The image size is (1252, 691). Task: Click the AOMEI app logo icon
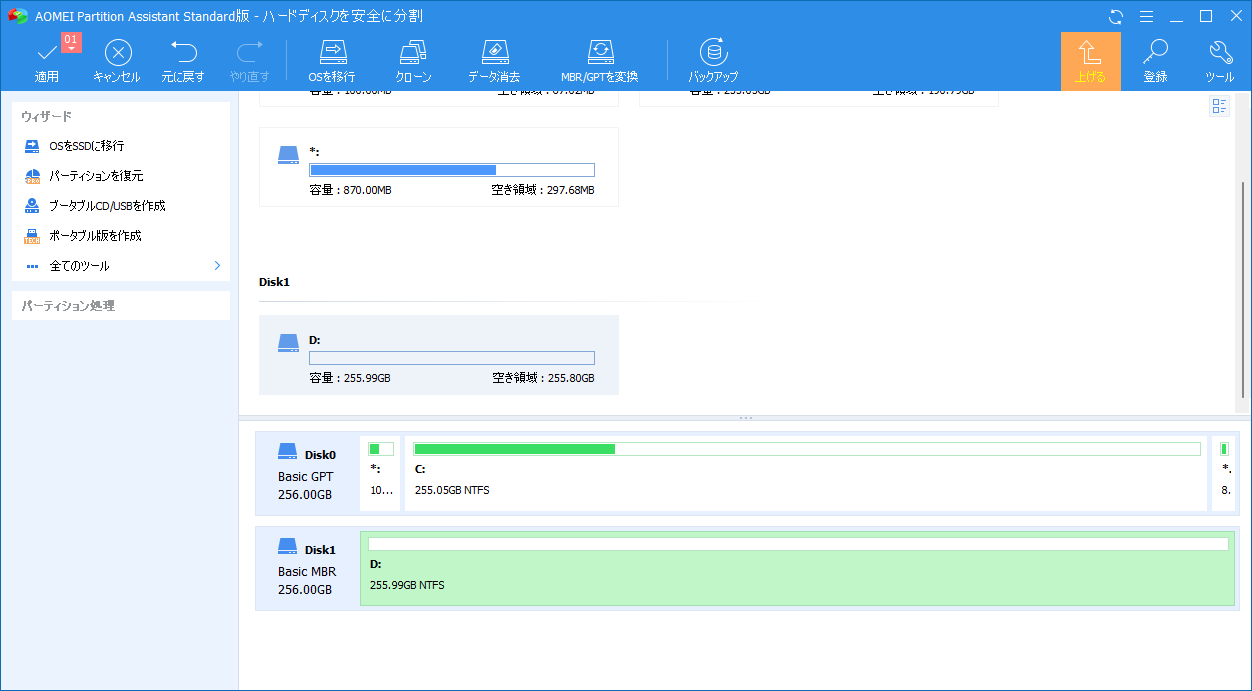pyautogui.click(x=16, y=16)
